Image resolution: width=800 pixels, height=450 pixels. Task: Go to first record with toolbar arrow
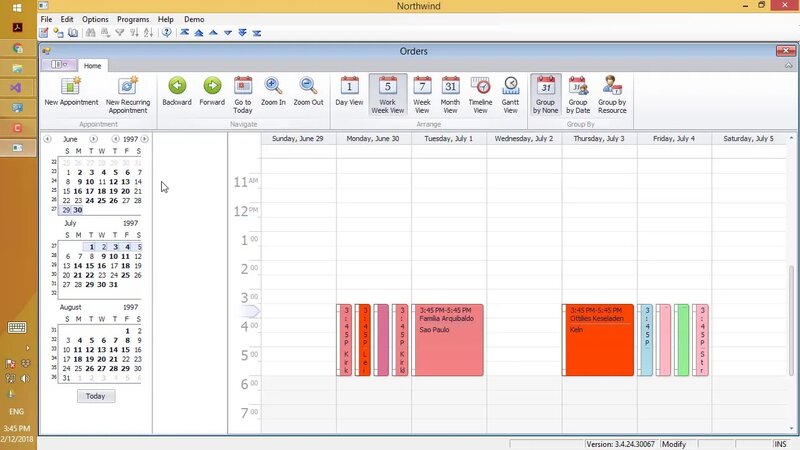(185, 33)
